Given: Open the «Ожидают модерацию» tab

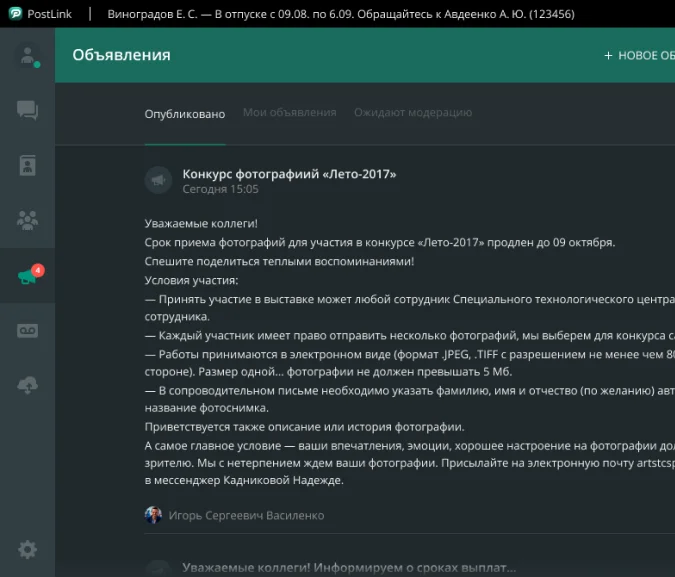Looking at the screenshot, I should [x=412, y=113].
